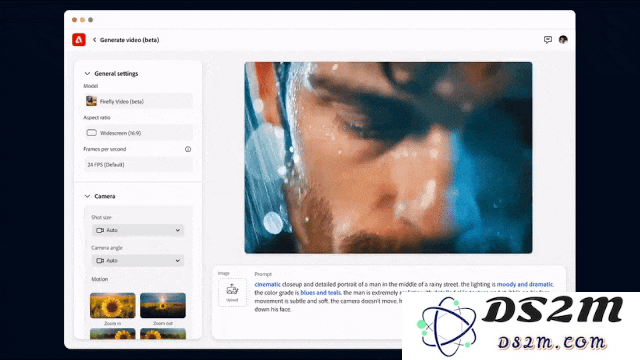Image resolution: width=640 pixels, height=360 pixels.
Task: Click the Adobe Firefly logo icon
Action: (79, 40)
